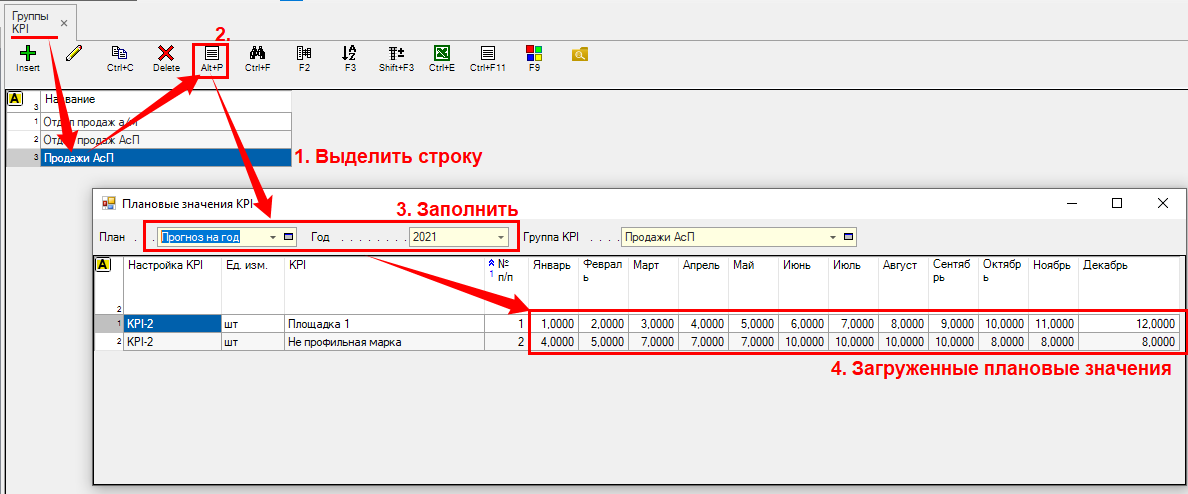Image resolution: width=1188 pixels, height=494 pixels.
Task: Click the Ctrl+F binoculars search icon
Action: point(257,52)
